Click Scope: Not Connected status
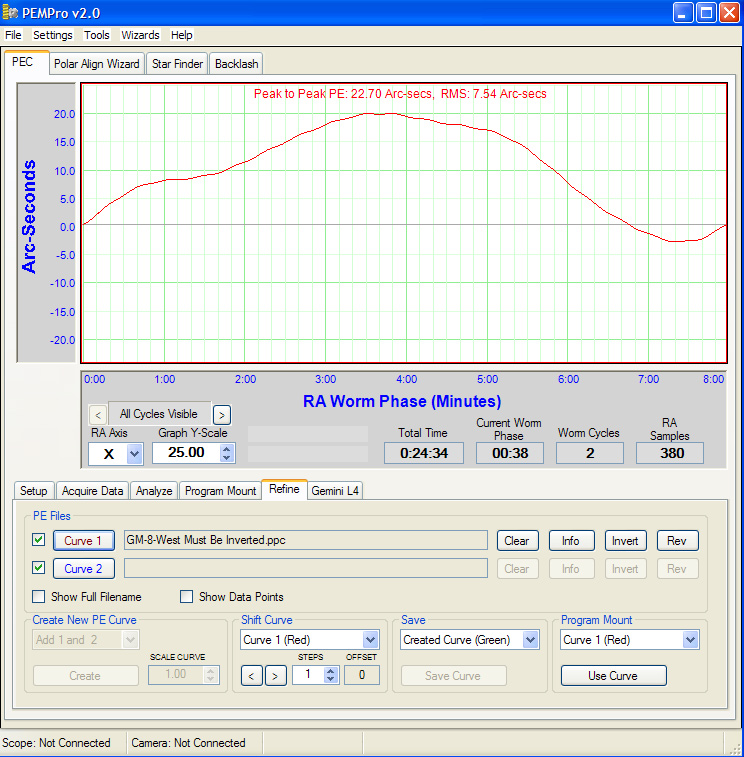Viewport: 744px width, 757px height. [x=56, y=743]
